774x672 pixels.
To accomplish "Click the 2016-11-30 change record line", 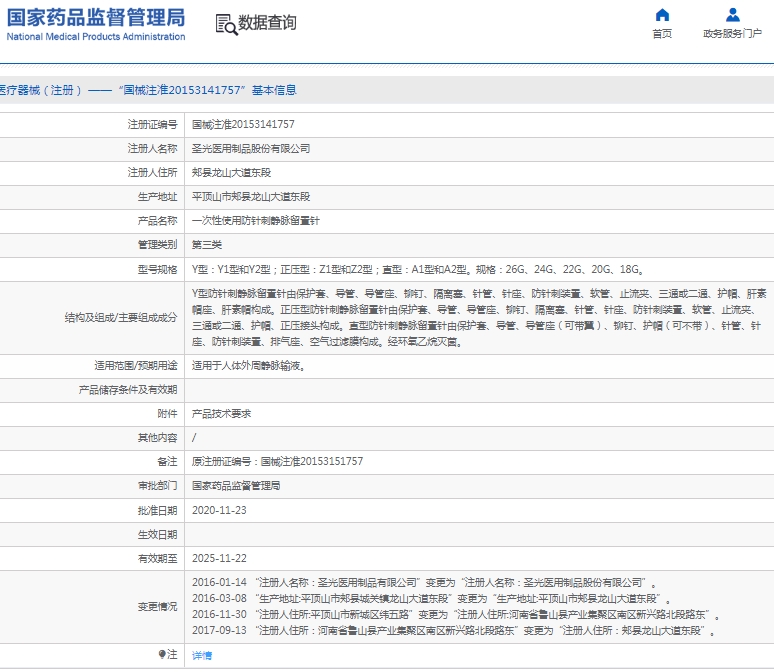I will coord(456,615).
